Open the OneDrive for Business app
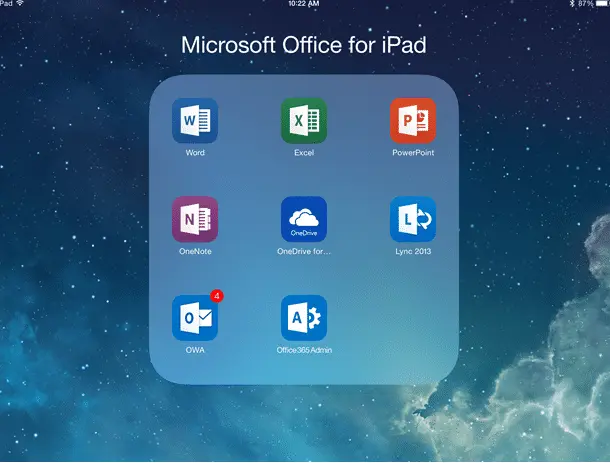 [x=304, y=219]
